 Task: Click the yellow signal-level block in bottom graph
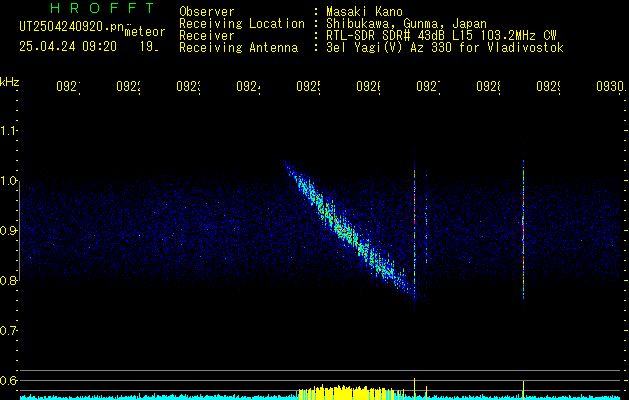(x=351, y=393)
